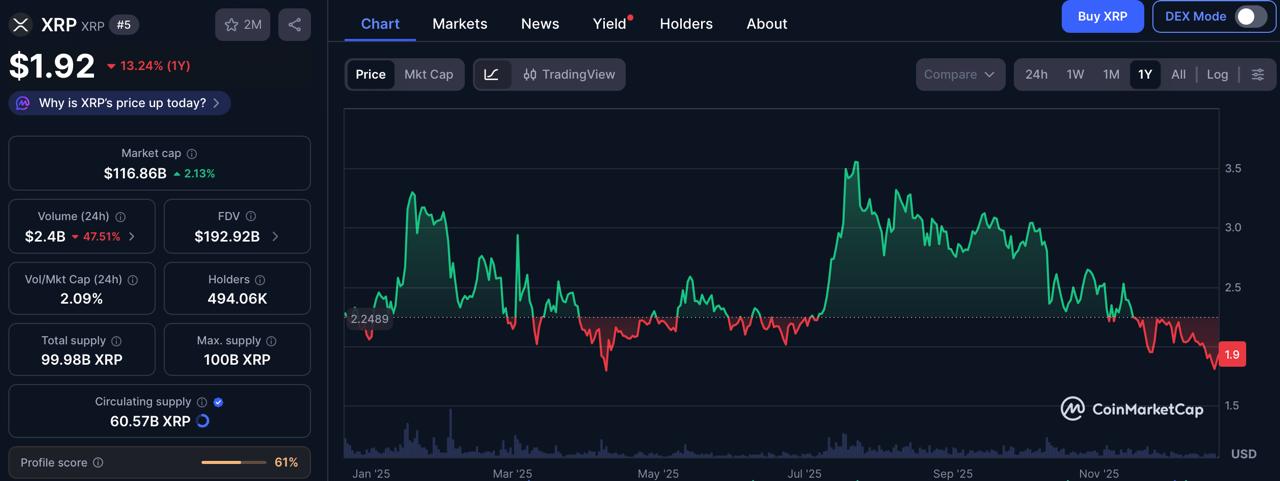Expand "Why is XRP's price up today?" chevron

216,103
